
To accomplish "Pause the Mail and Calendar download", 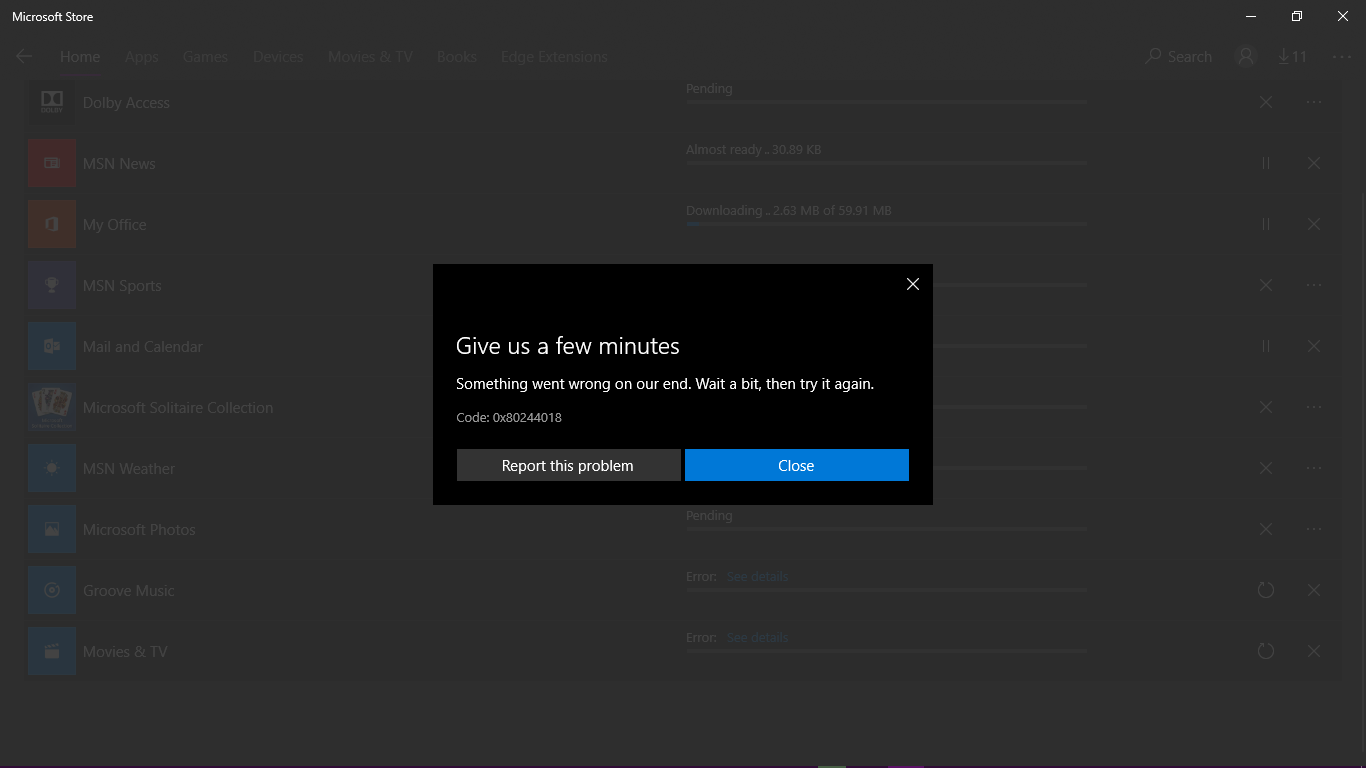I will point(1266,346).
